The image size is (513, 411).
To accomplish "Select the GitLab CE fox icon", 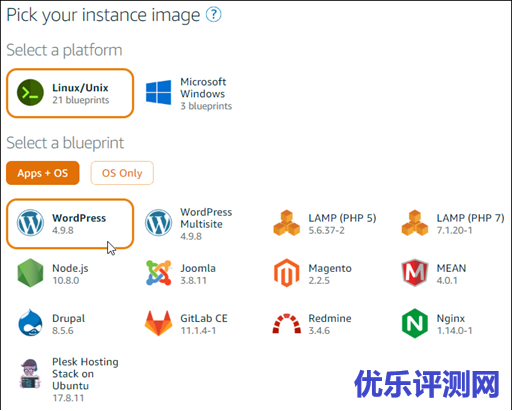I will tap(159, 323).
